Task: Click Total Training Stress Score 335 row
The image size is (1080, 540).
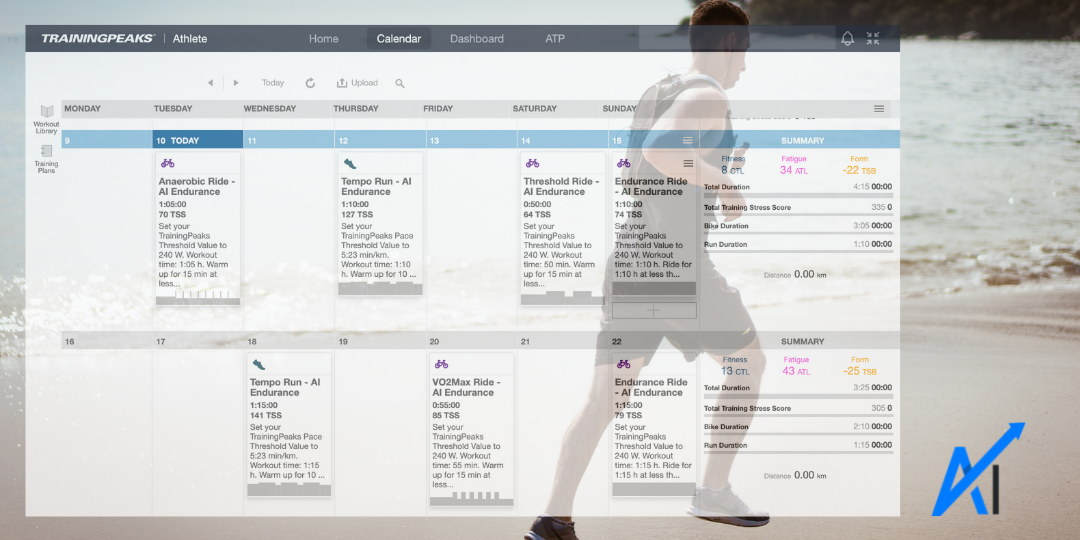Action: pos(798,209)
